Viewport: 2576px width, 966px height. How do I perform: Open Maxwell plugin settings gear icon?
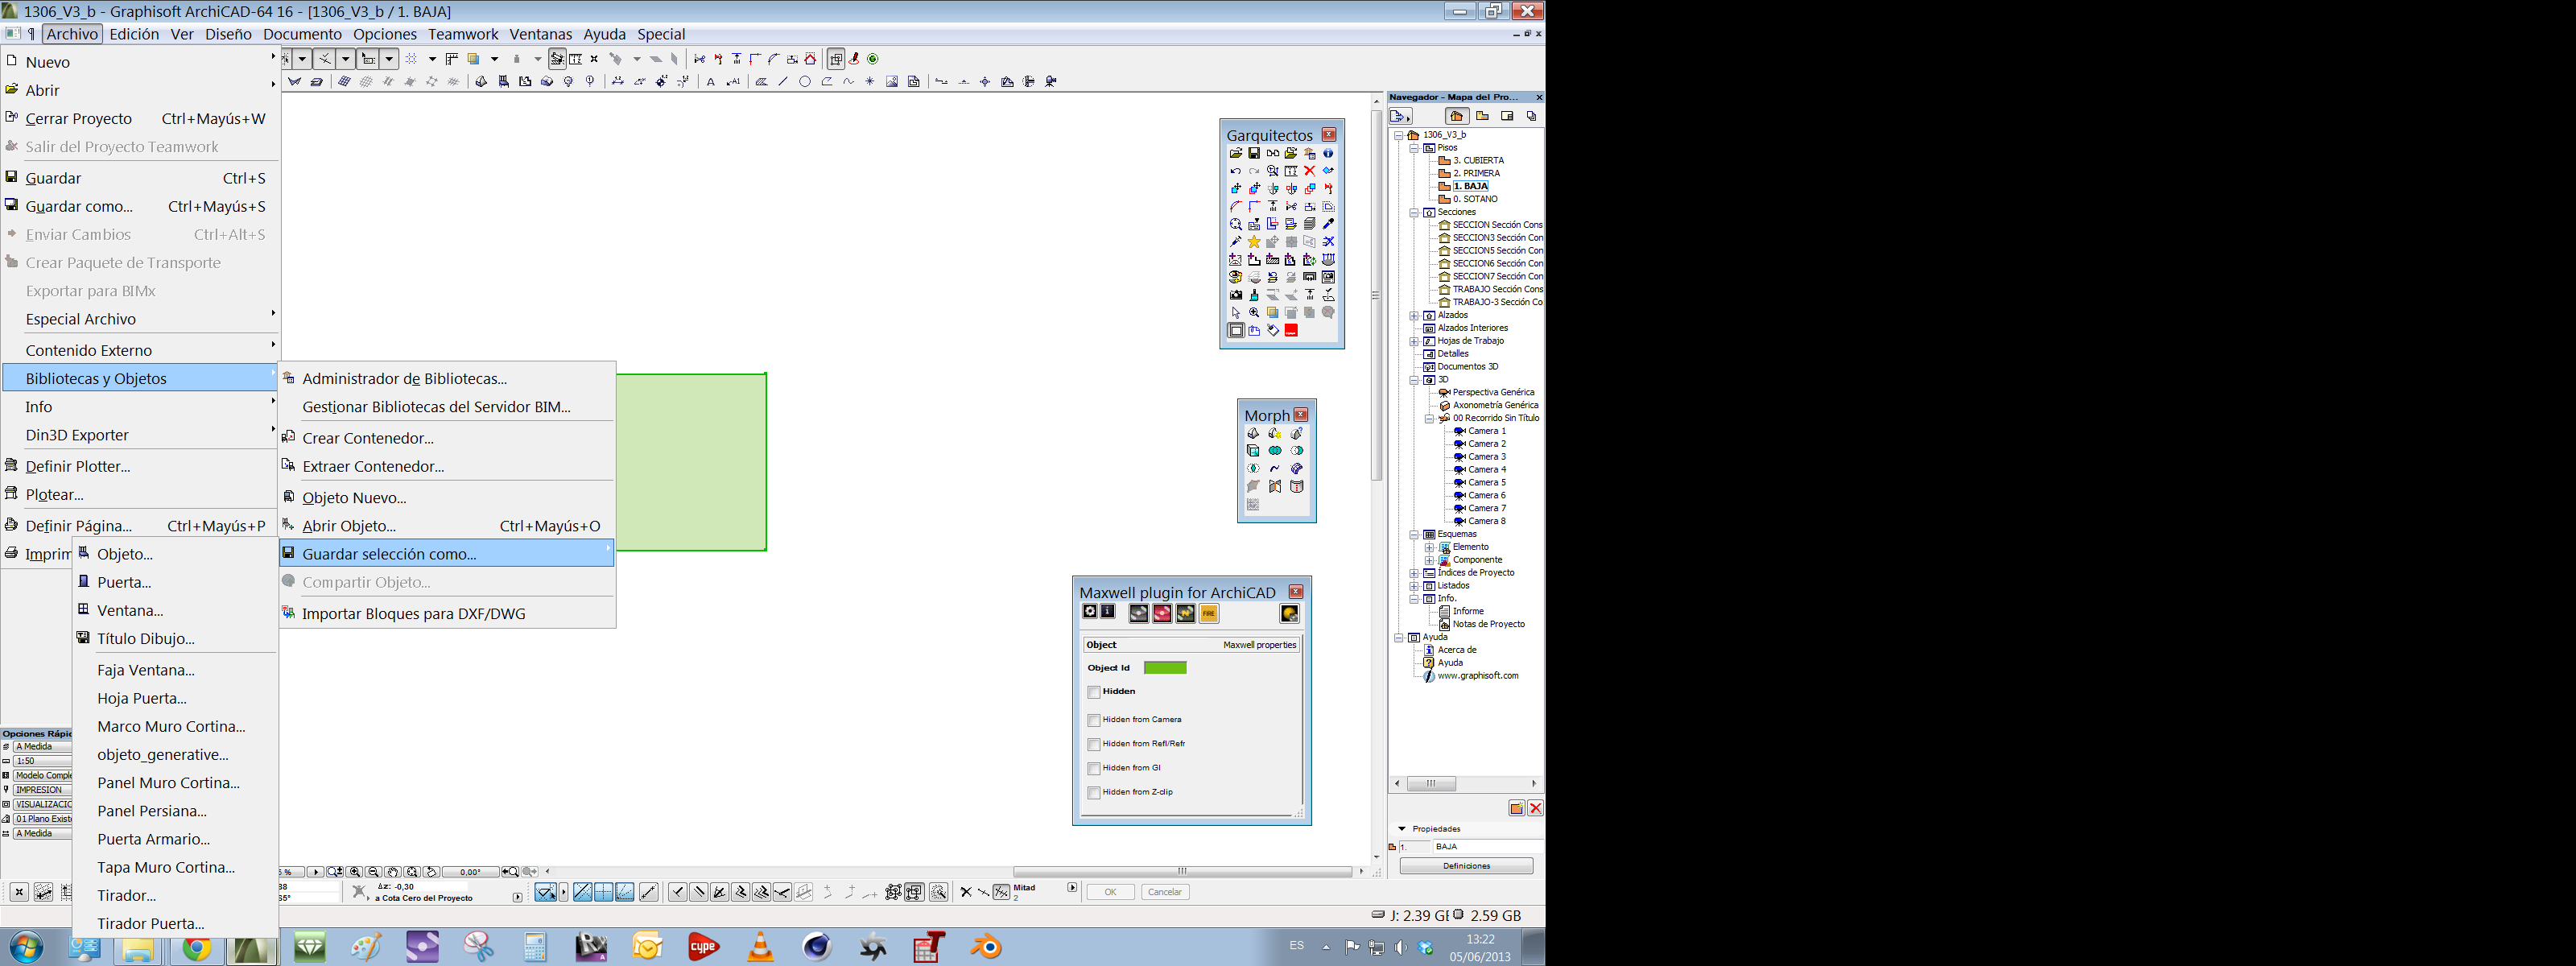(1090, 612)
